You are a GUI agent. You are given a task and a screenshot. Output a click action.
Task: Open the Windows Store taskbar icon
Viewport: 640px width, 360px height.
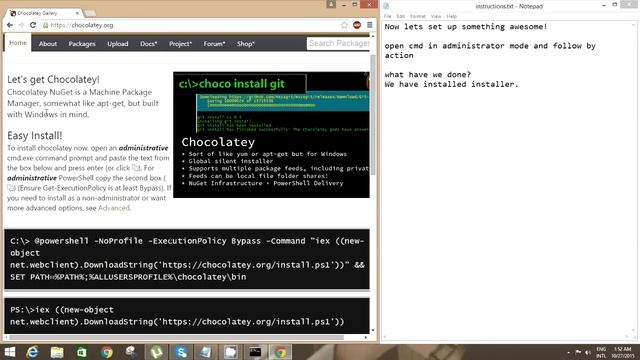[82, 352]
